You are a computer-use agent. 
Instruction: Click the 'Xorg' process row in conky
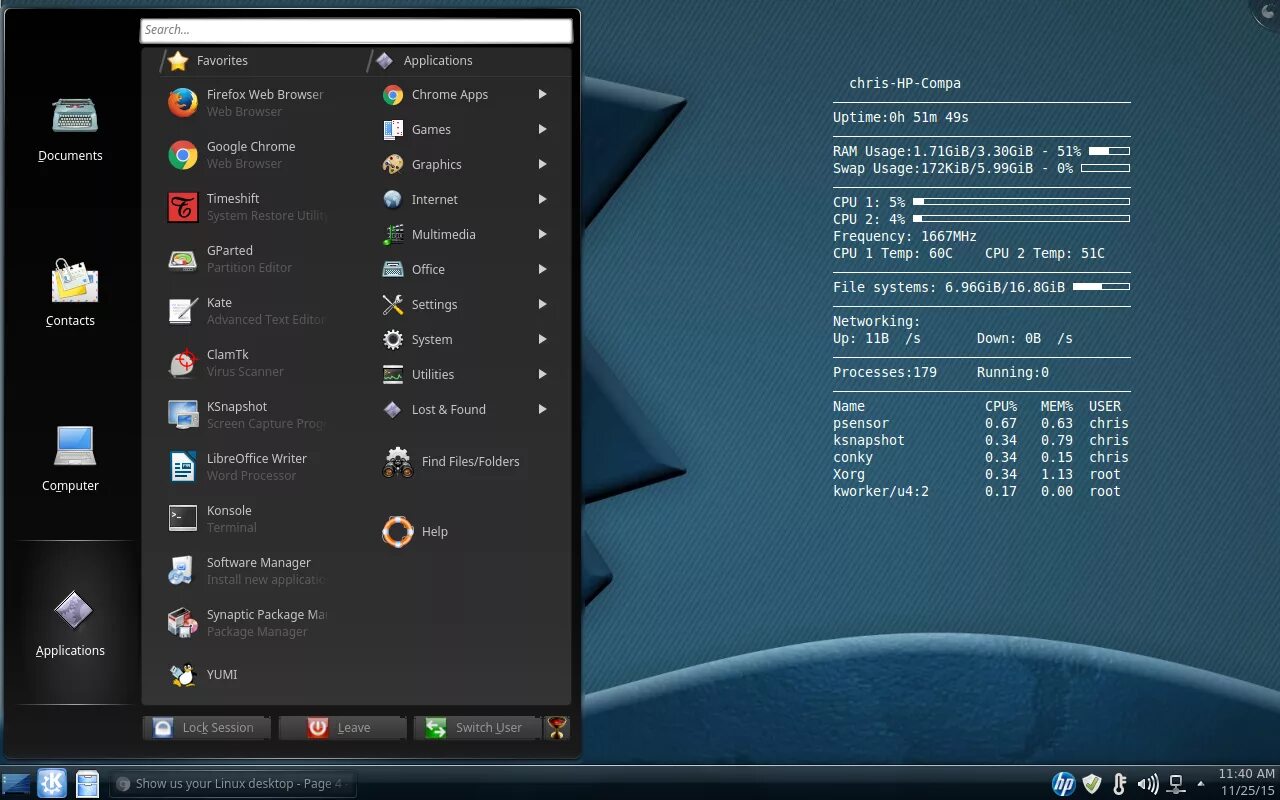click(977, 474)
